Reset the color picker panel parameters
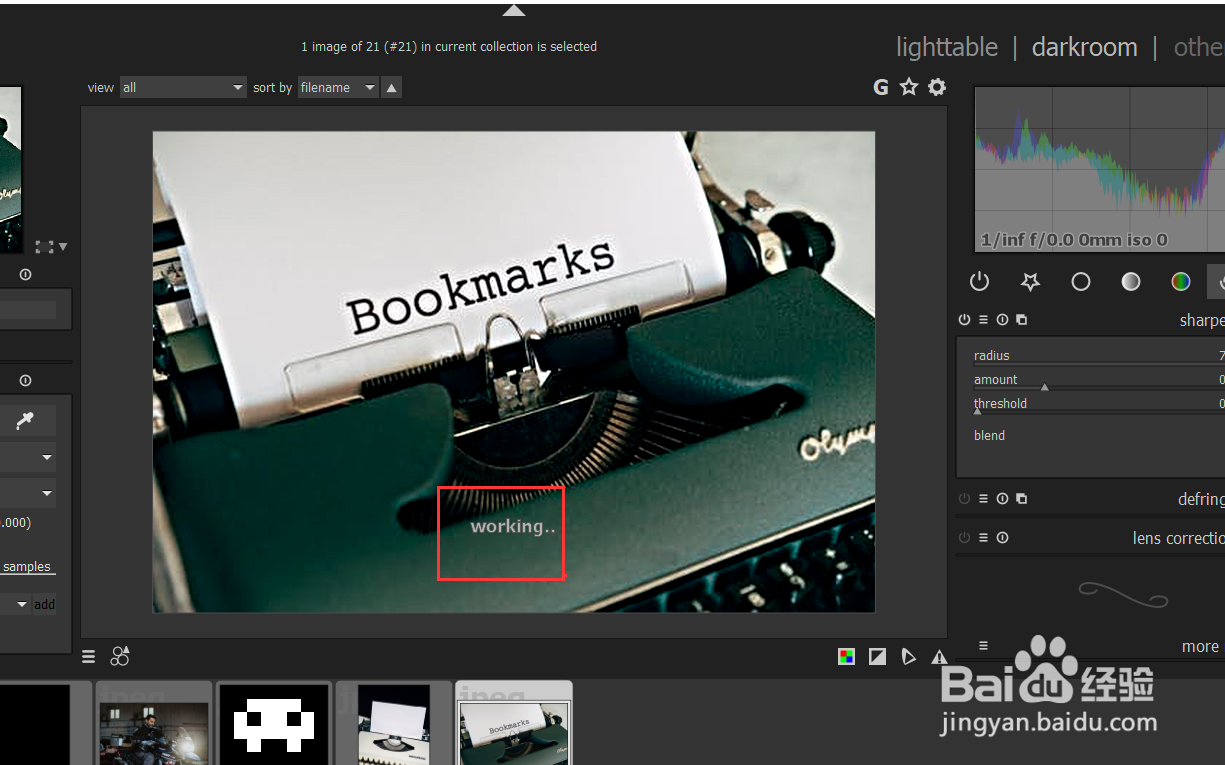1225x765 pixels. pos(25,380)
